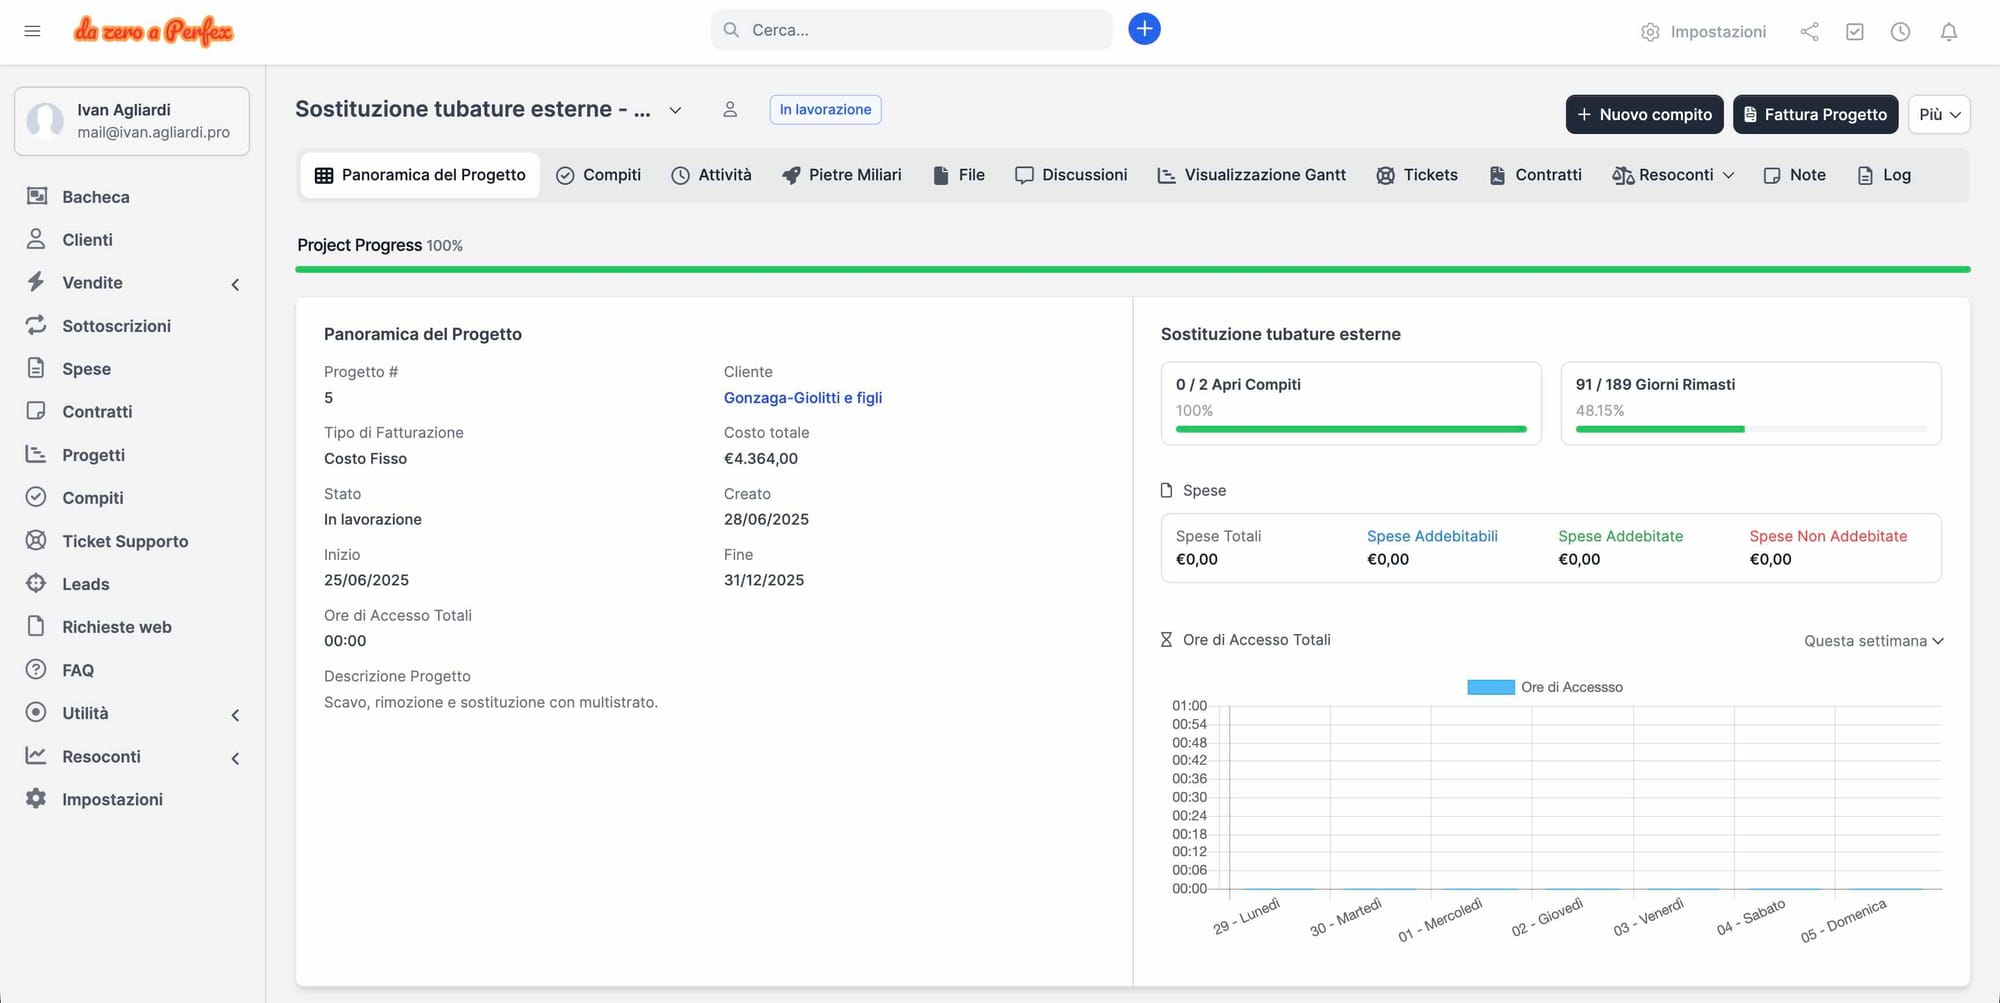Screen dimensions: 2000x1003
Task: Click the timer clock icon
Action: (x=1900, y=32)
